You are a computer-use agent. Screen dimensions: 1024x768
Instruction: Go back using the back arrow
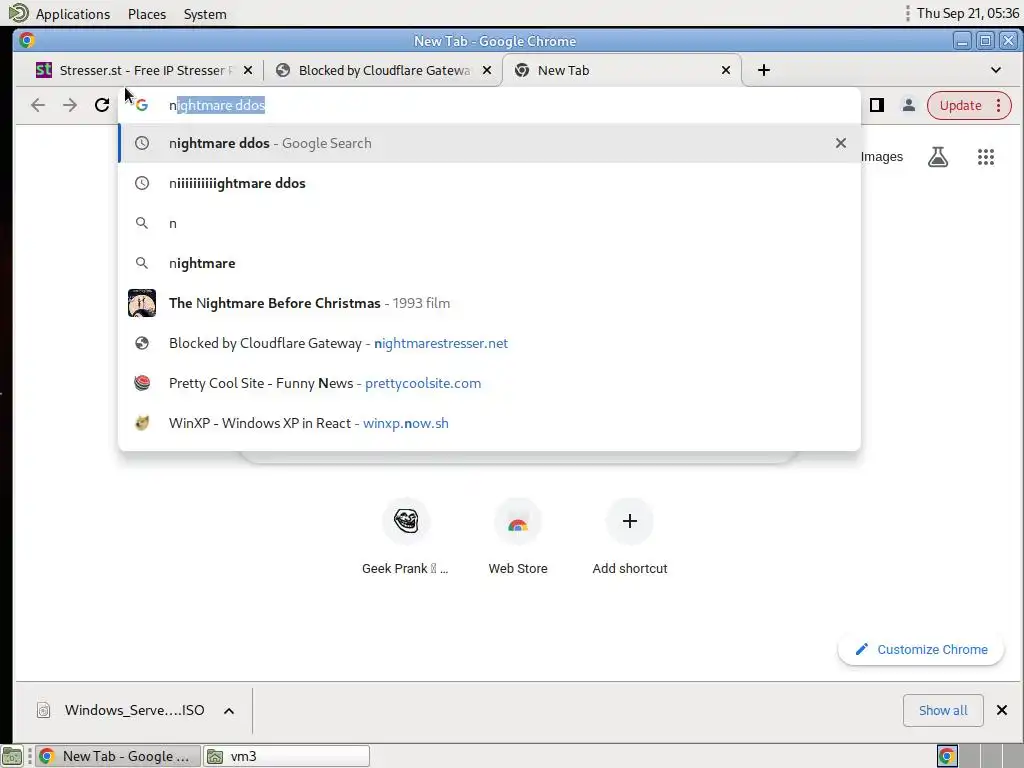click(38, 105)
